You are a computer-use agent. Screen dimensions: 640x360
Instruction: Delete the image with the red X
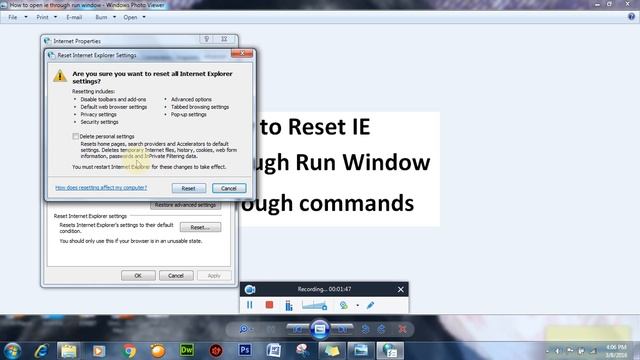coord(402,329)
